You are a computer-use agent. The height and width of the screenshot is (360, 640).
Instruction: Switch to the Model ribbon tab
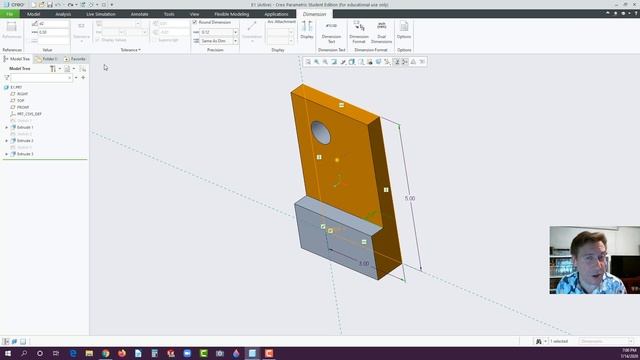[33, 14]
